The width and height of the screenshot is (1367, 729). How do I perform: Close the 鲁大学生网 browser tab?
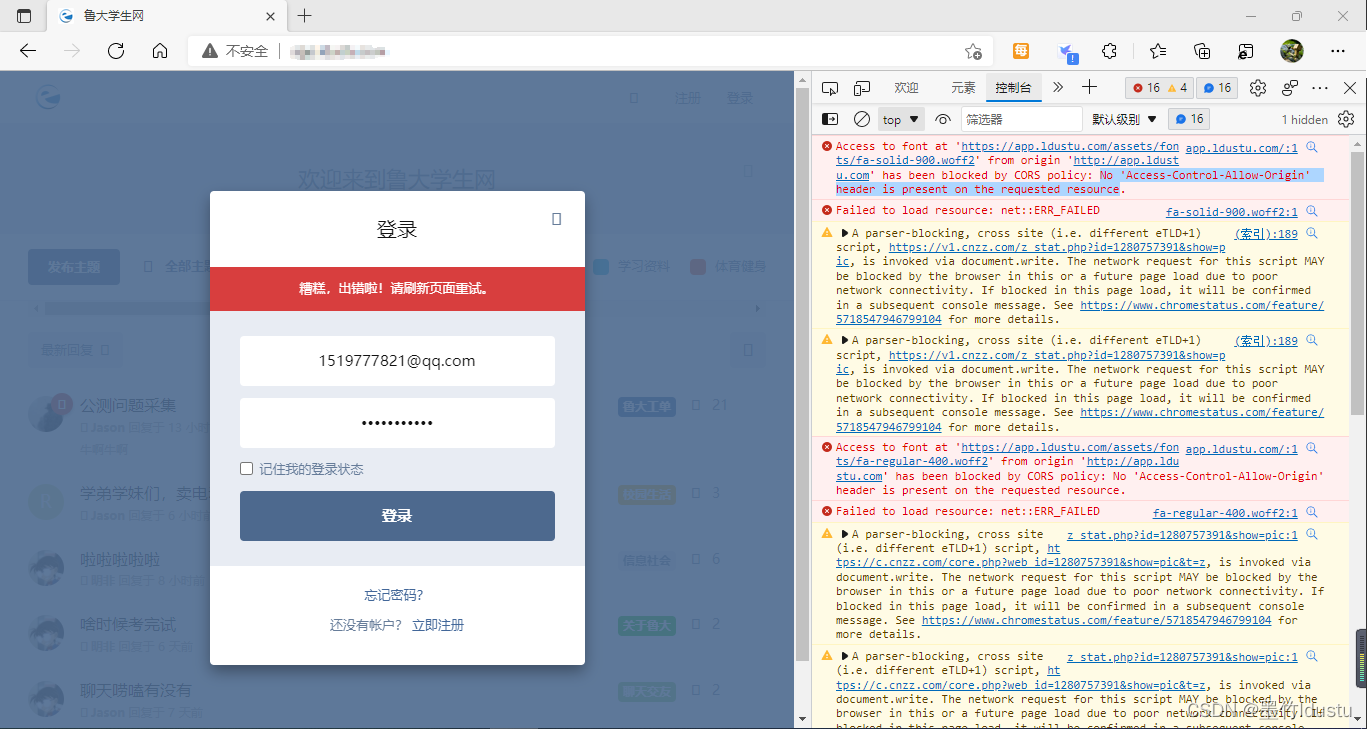point(270,16)
